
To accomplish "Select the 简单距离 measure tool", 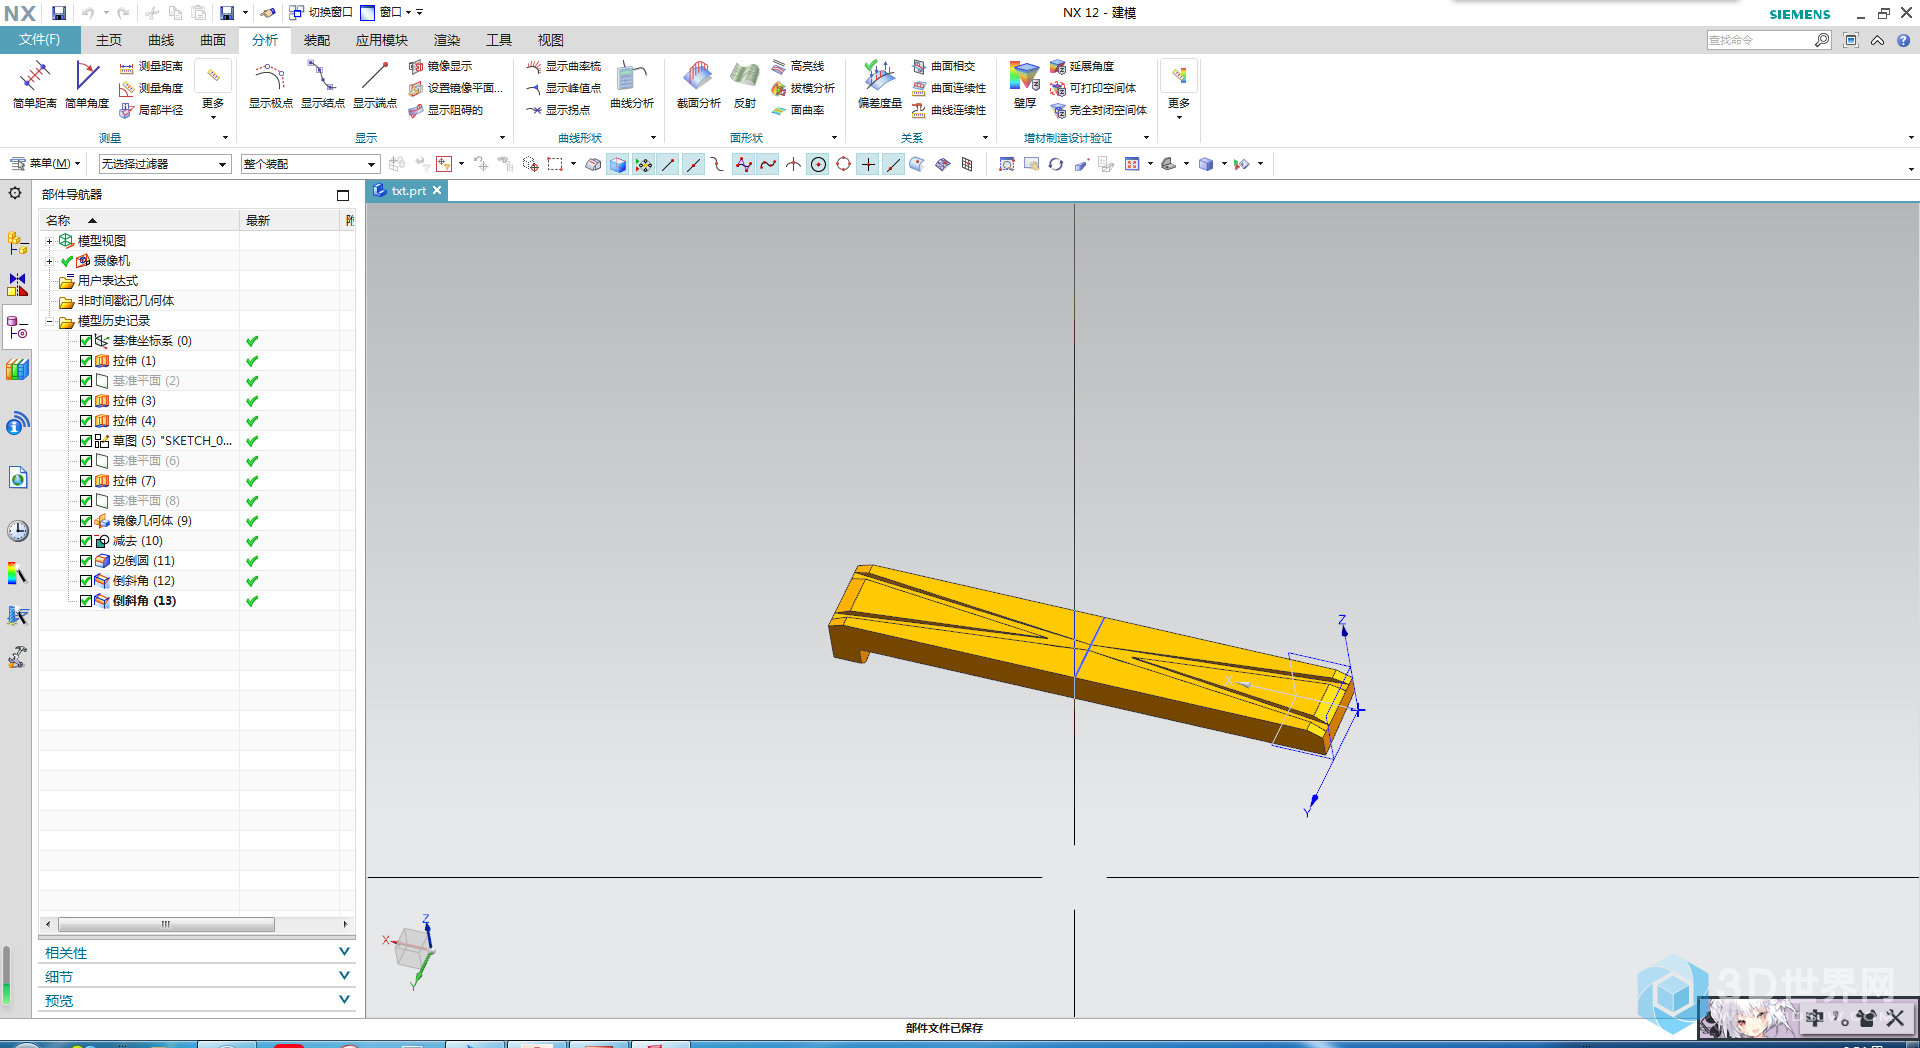I will coord(35,84).
